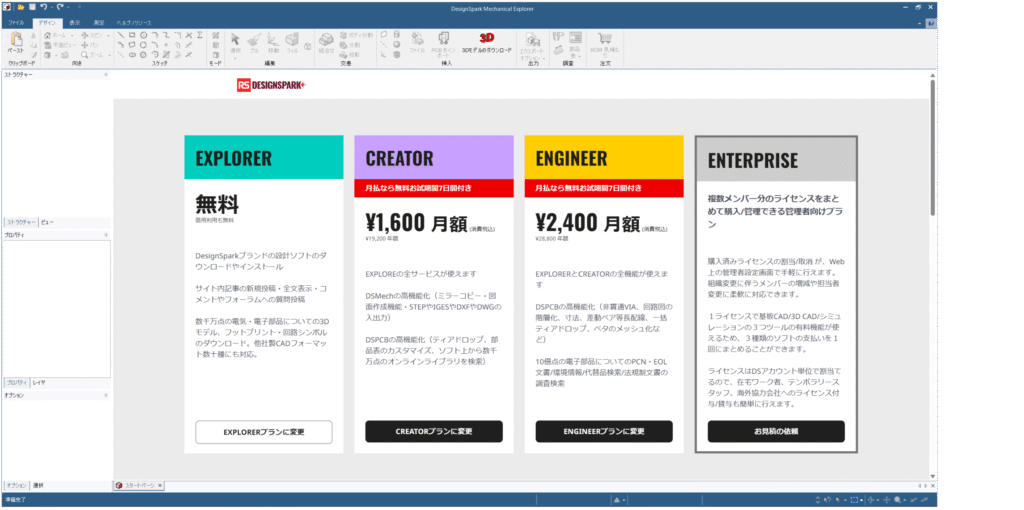Click the 準備完了 status text
Image resolution: width=1024 pixels, height=510 pixels.
(x=14, y=500)
